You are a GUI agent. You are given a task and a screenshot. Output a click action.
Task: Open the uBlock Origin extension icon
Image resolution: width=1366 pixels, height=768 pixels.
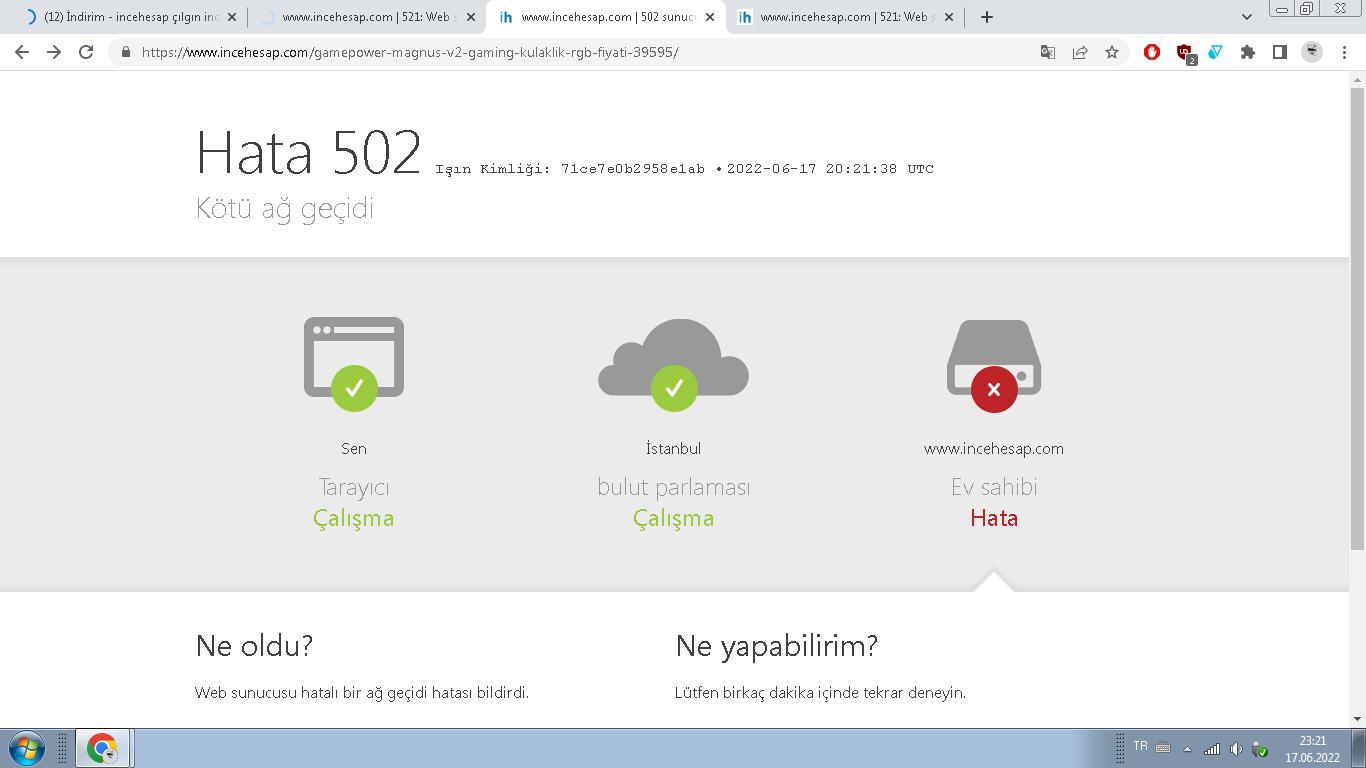point(1185,53)
